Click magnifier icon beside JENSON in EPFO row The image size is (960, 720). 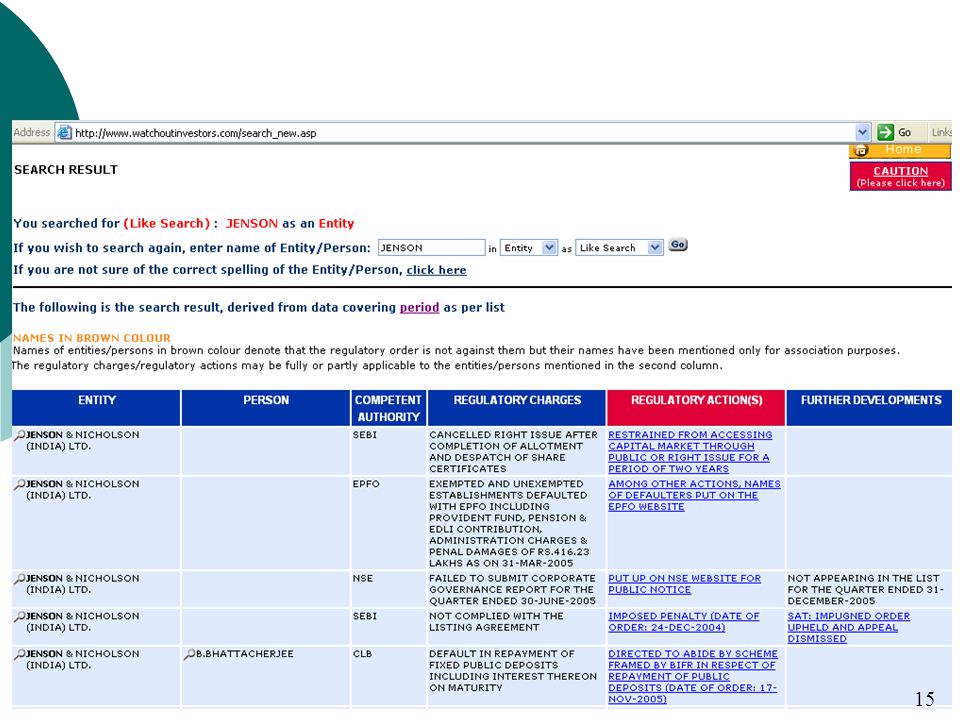click(x=20, y=484)
